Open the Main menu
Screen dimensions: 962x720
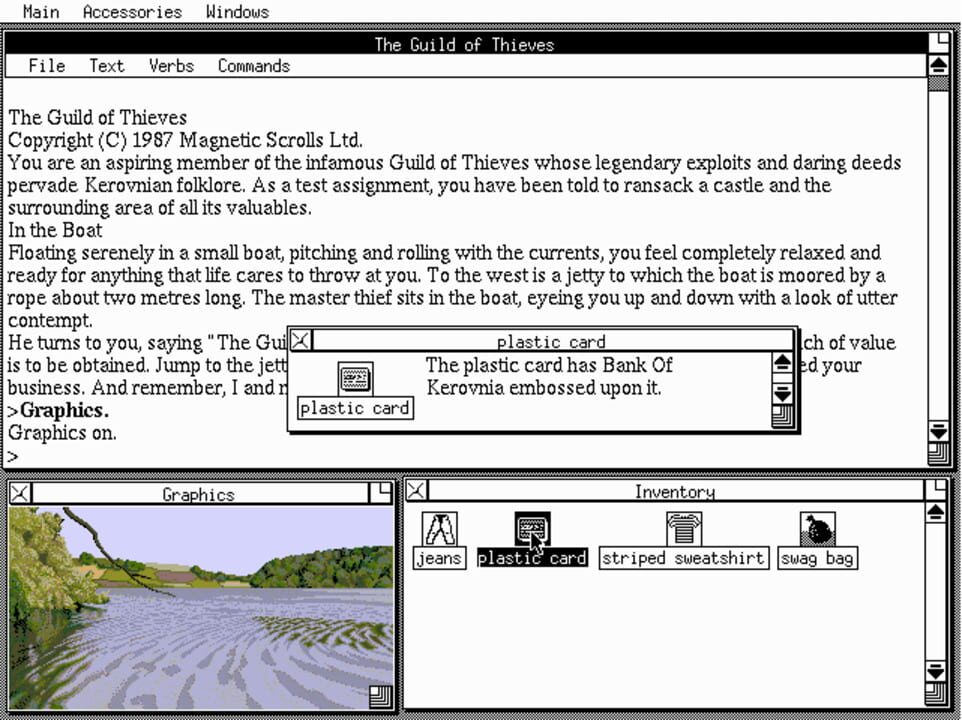pyautogui.click(x=40, y=11)
